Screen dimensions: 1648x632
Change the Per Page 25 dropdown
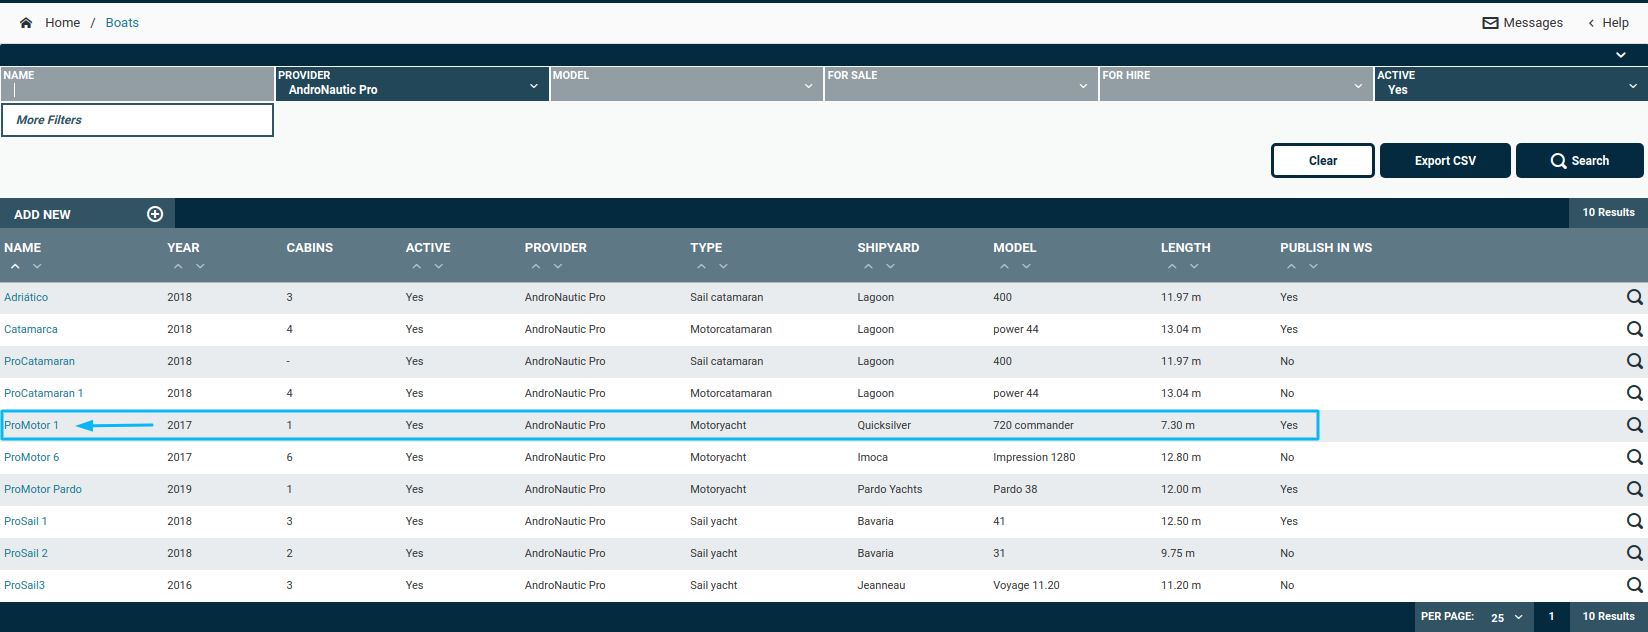pyautogui.click(x=1507, y=617)
